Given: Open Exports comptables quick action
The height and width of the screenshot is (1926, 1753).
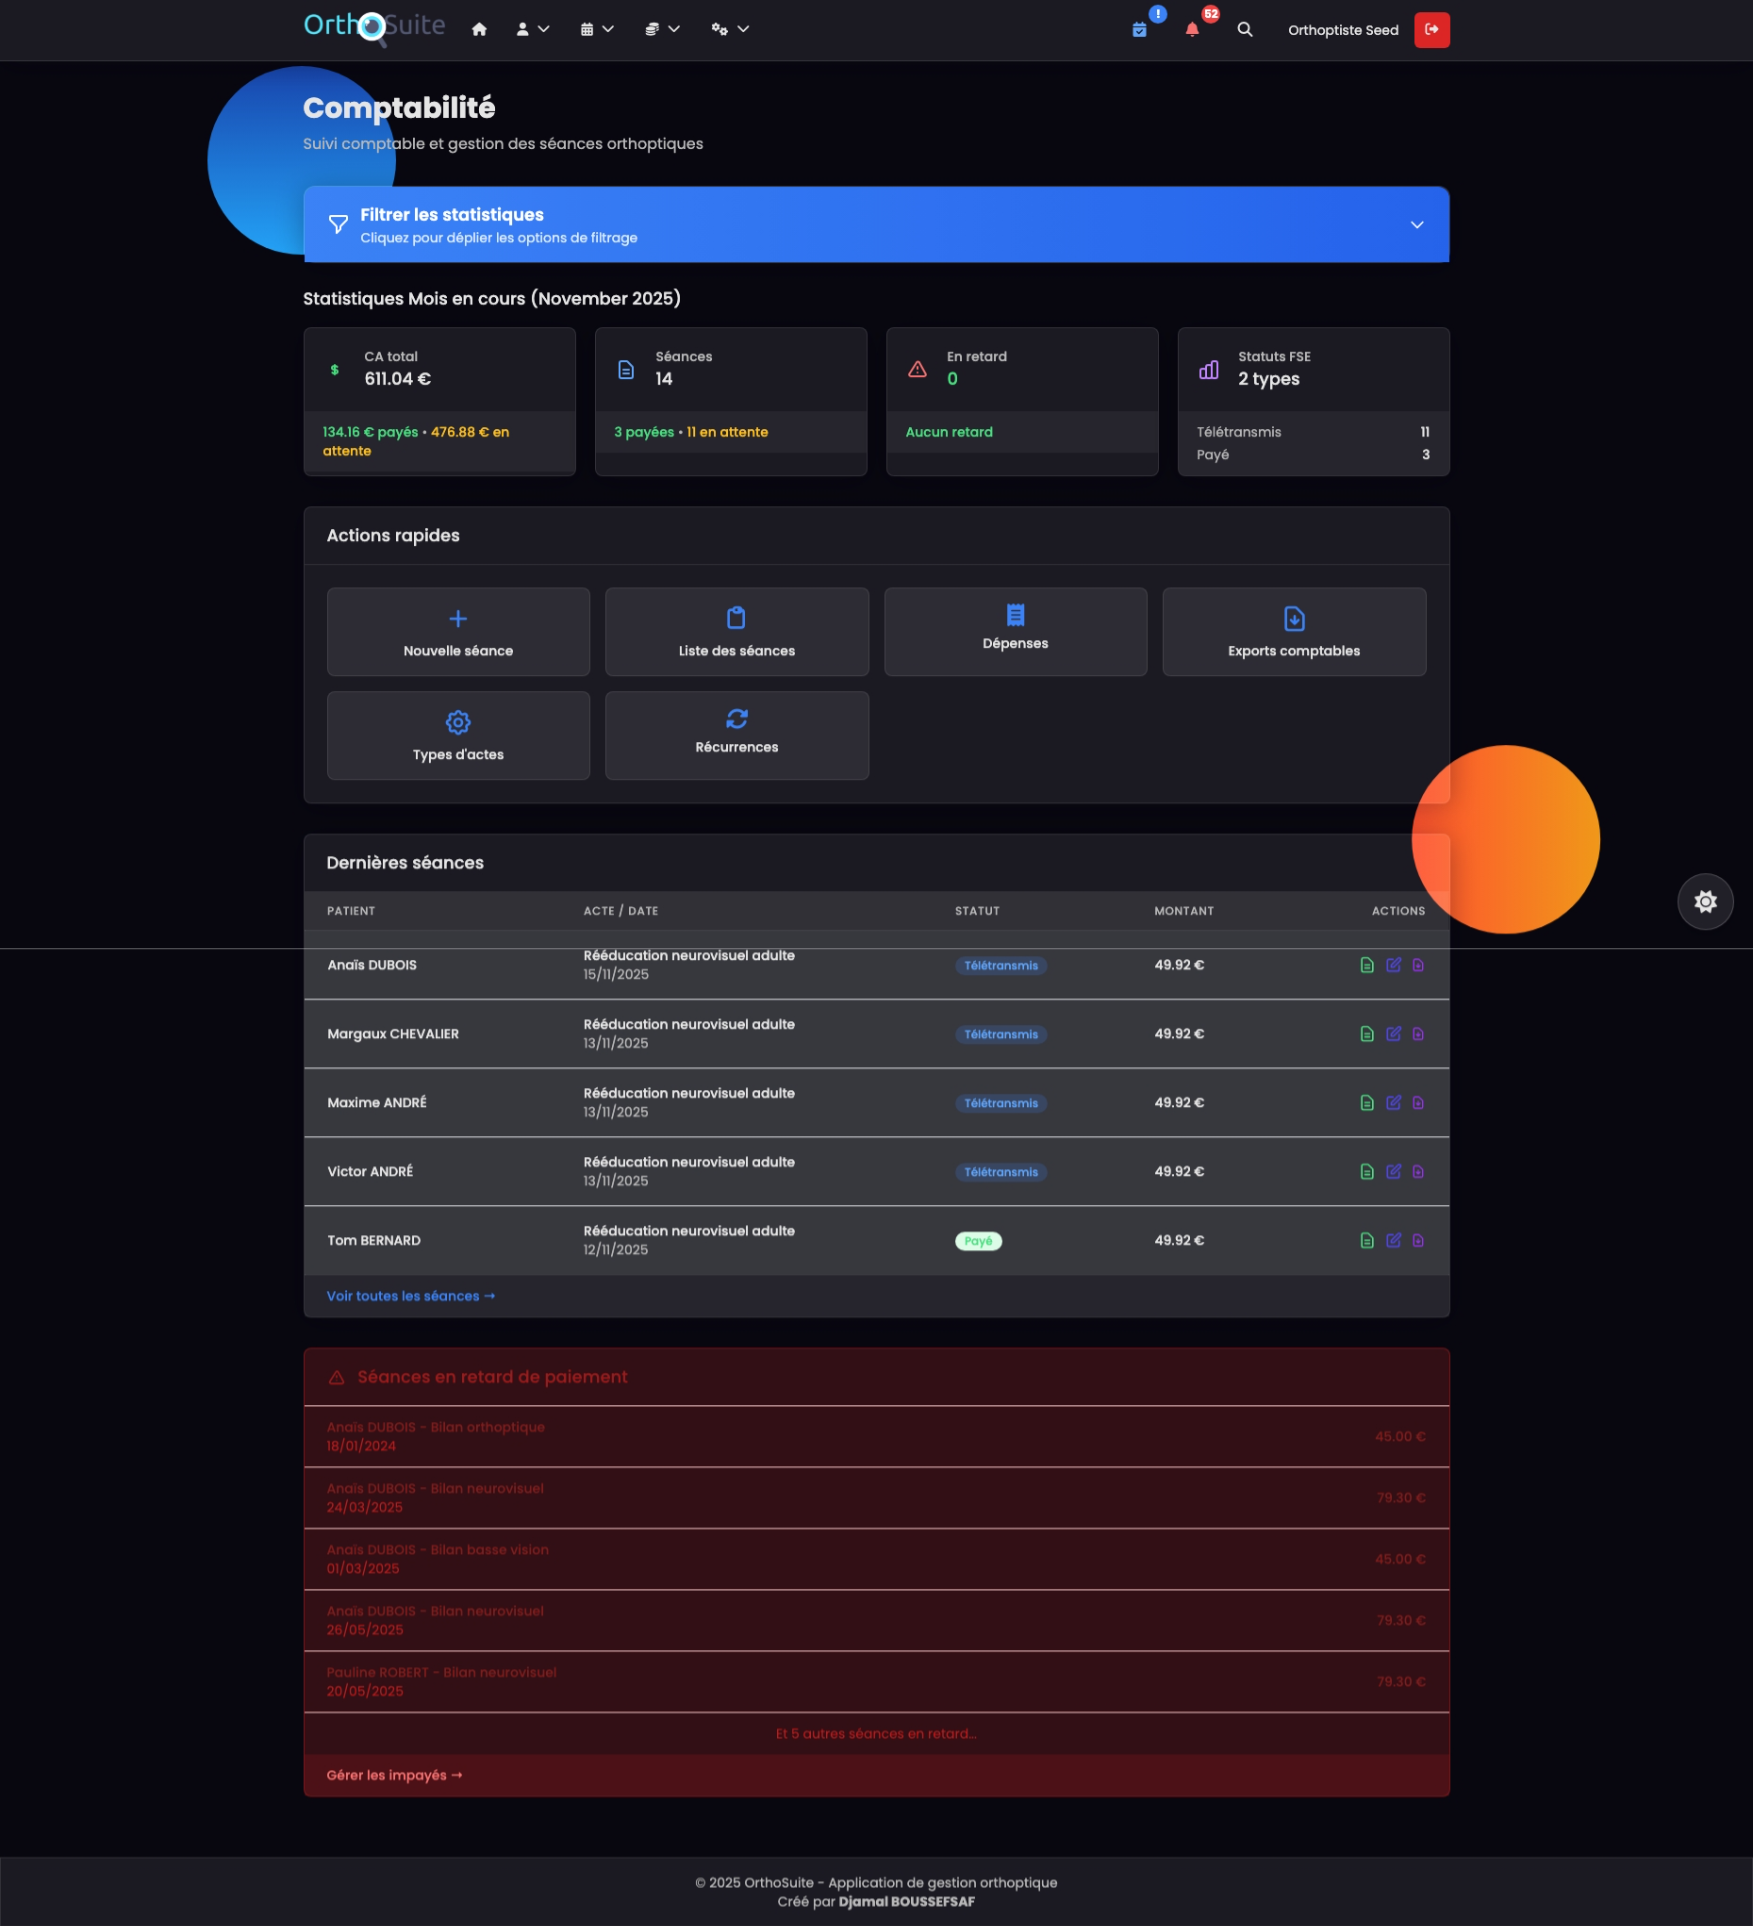Looking at the screenshot, I should pos(1294,632).
